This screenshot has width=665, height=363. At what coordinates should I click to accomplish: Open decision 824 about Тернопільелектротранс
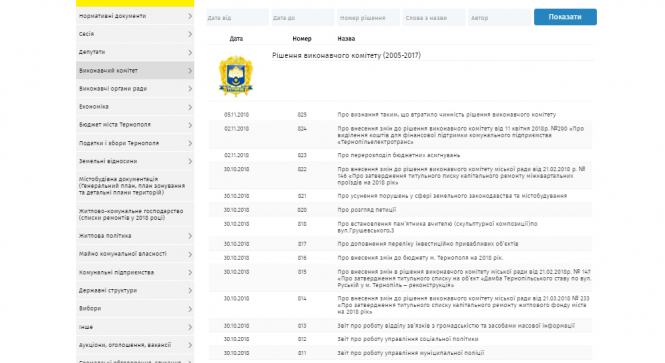click(461, 135)
